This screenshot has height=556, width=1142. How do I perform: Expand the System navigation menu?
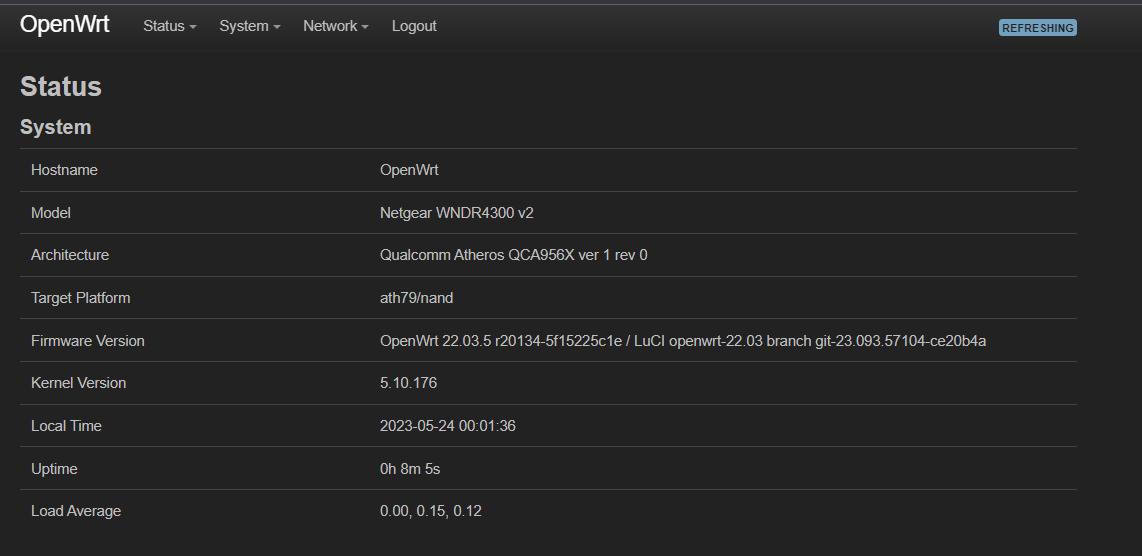pyautogui.click(x=250, y=26)
